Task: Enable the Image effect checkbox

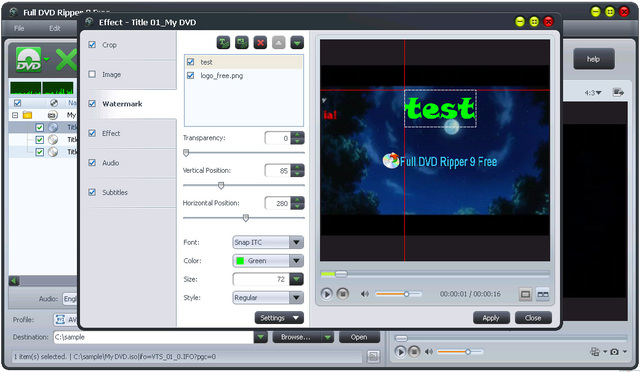Action: (x=92, y=74)
